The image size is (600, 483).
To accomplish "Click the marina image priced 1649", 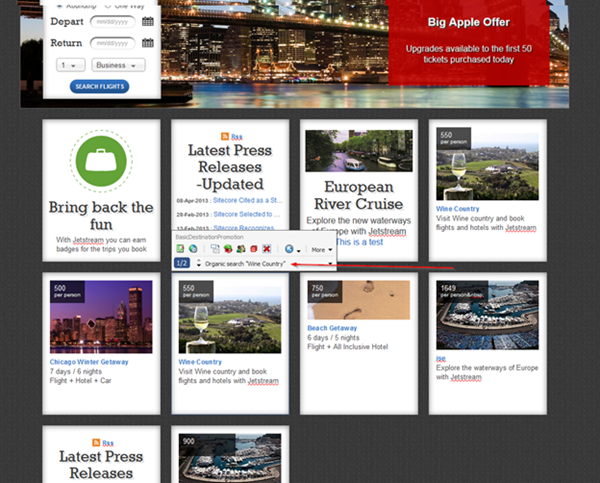I will coord(488,315).
